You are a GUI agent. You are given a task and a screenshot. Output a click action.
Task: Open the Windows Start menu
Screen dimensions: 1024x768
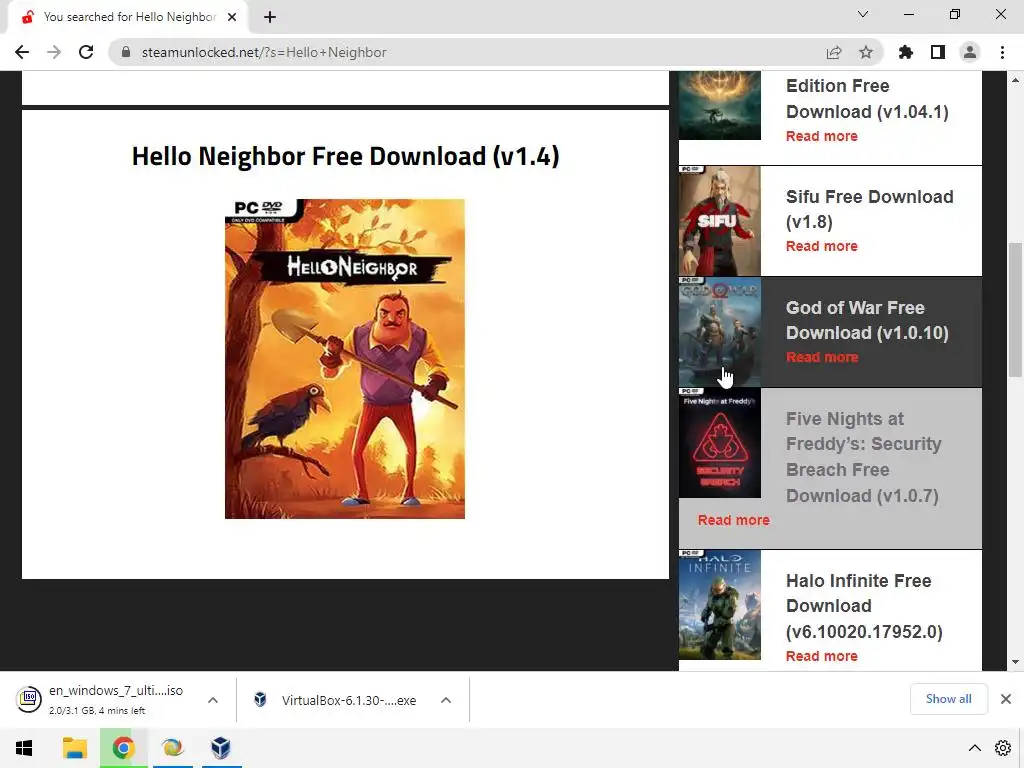(x=24, y=748)
